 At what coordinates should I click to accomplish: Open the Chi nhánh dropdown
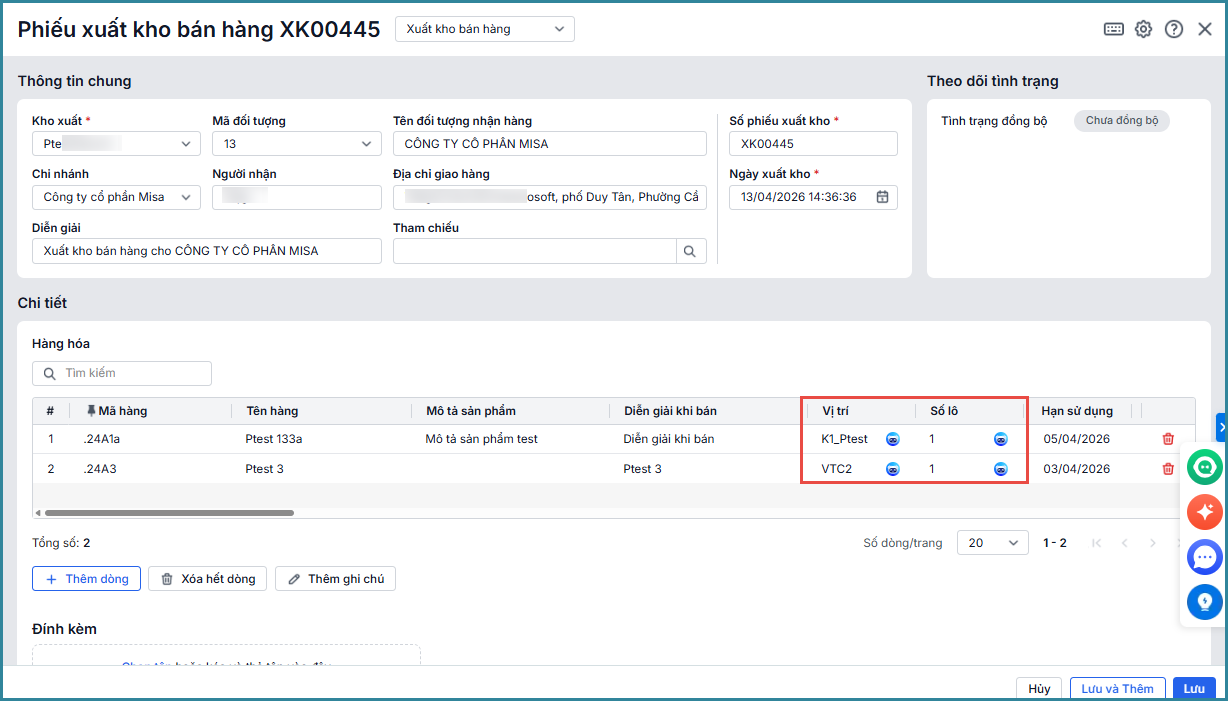[186, 197]
